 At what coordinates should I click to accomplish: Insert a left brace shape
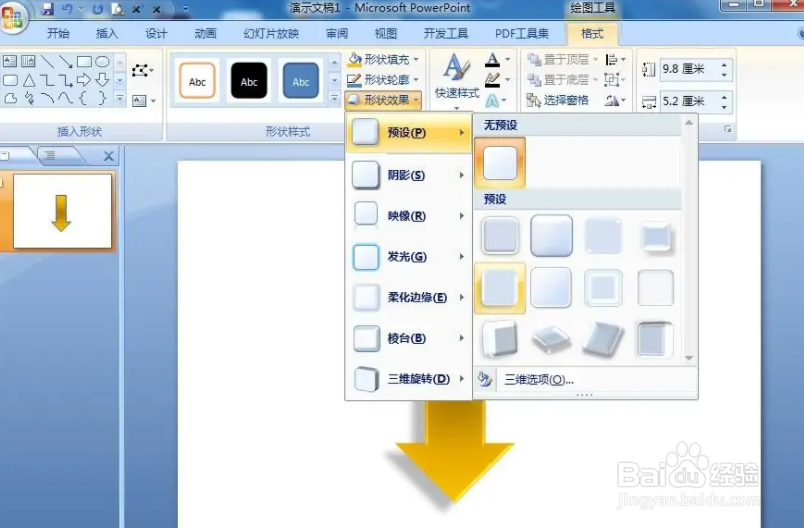pyautogui.click(x=84, y=98)
